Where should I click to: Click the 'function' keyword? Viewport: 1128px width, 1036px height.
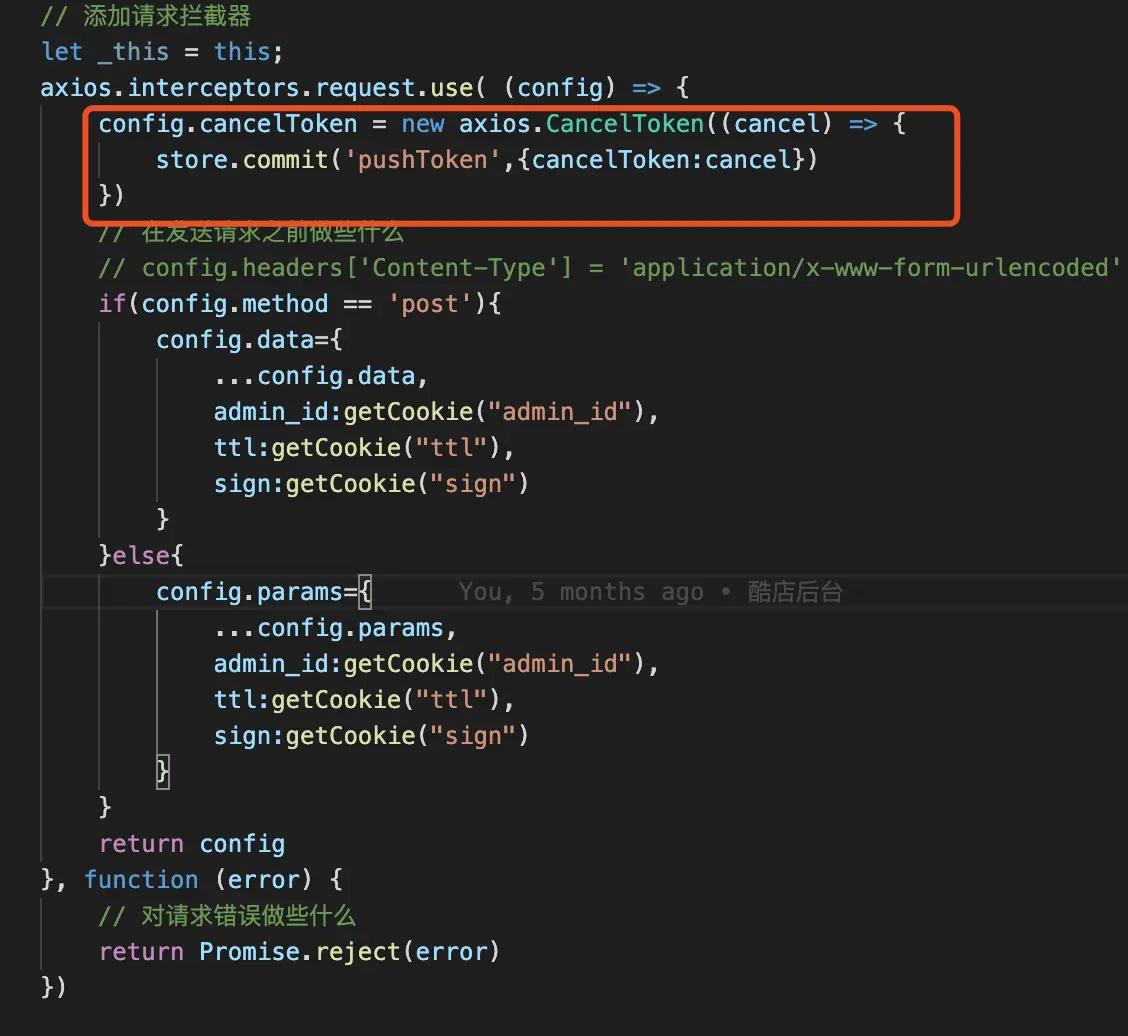141,879
